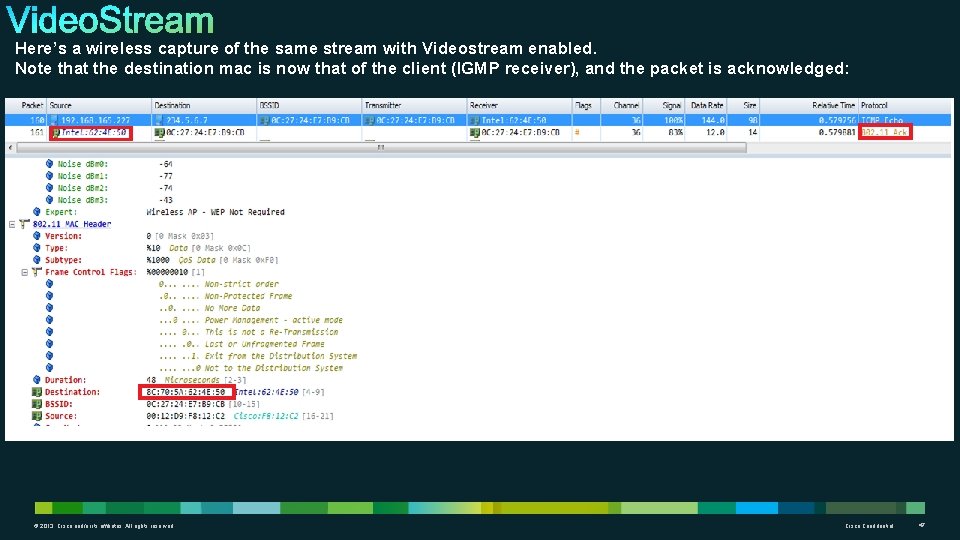Viewport: 960px width, 540px height.
Task: Click the Protocol column header
Action: [x=874, y=105]
